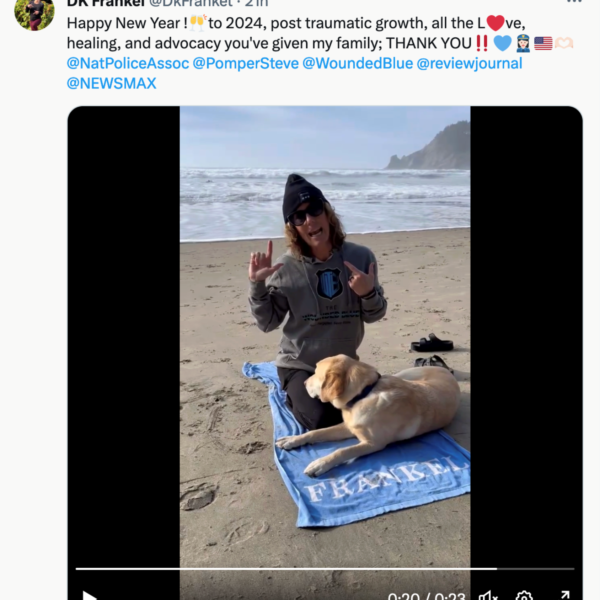The width and height of the screenshot is (600, 600).
Task: Open the @reviewjournal mention
Action: click(x=470, y=64)
